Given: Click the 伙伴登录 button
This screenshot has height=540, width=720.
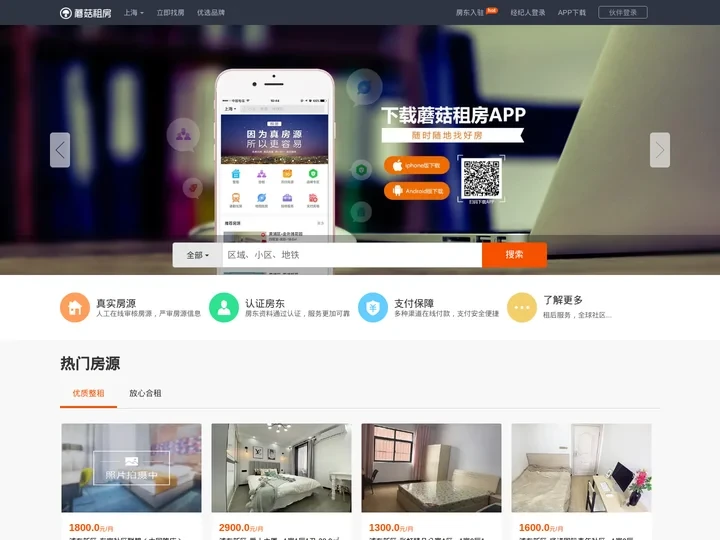Looking at the screenshot, I should 623,12.
